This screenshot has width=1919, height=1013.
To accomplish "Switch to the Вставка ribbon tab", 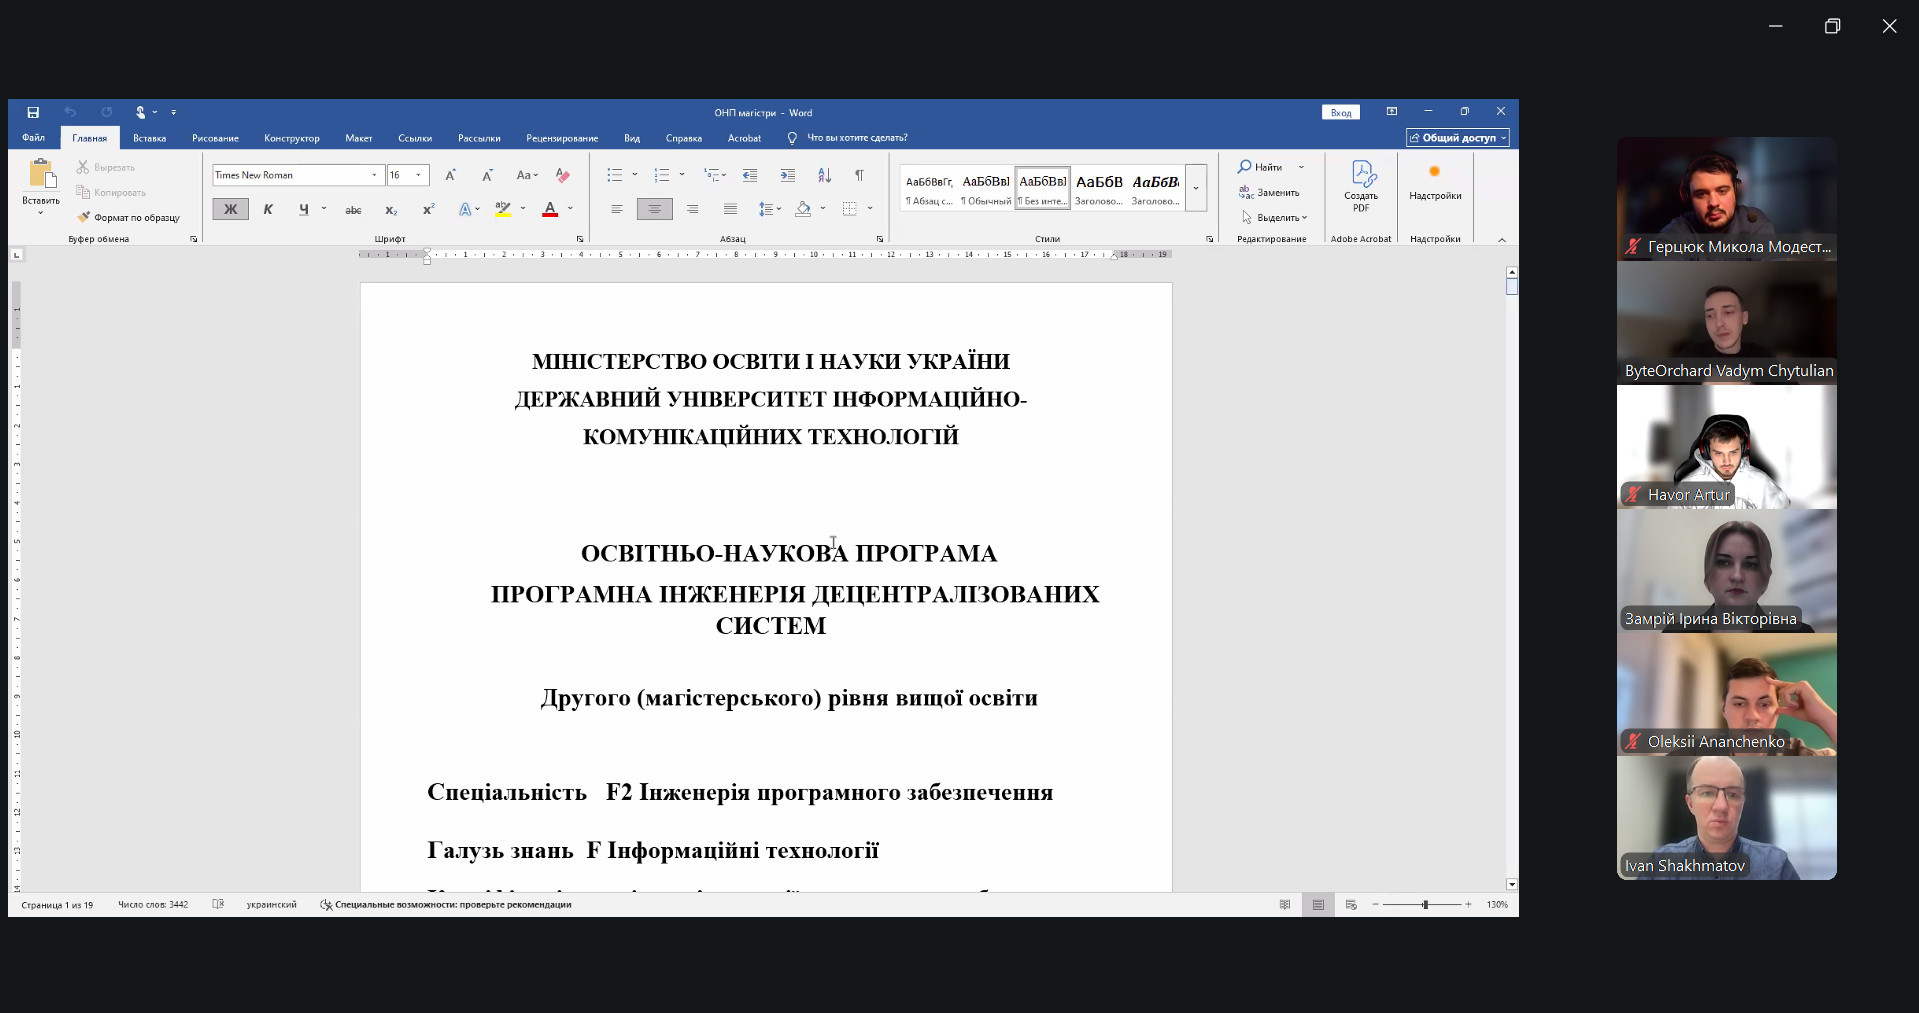I will 149,138.
